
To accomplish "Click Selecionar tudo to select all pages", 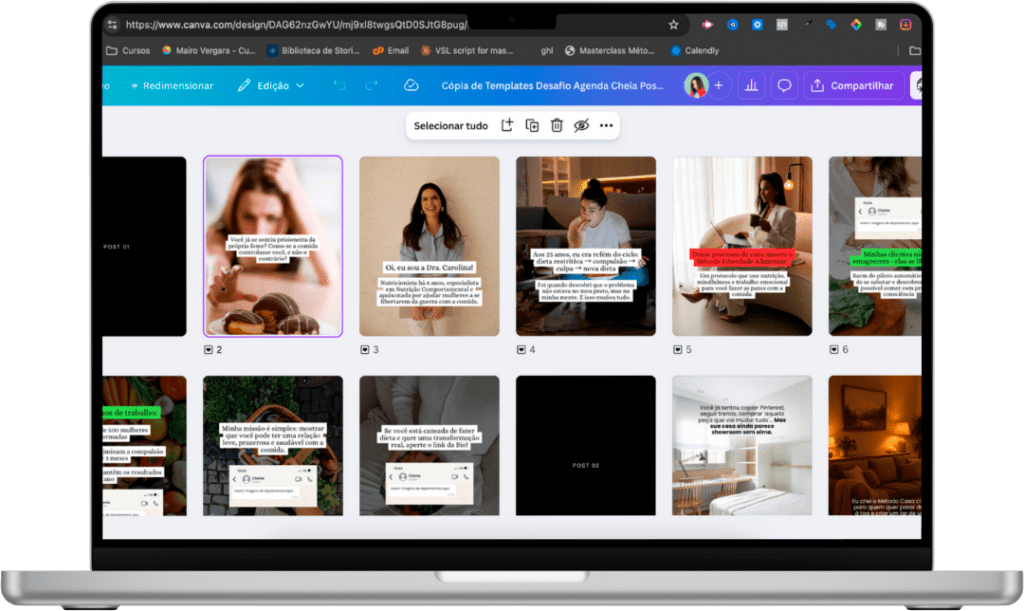I will pyautogui.click(x=451, y=125).
